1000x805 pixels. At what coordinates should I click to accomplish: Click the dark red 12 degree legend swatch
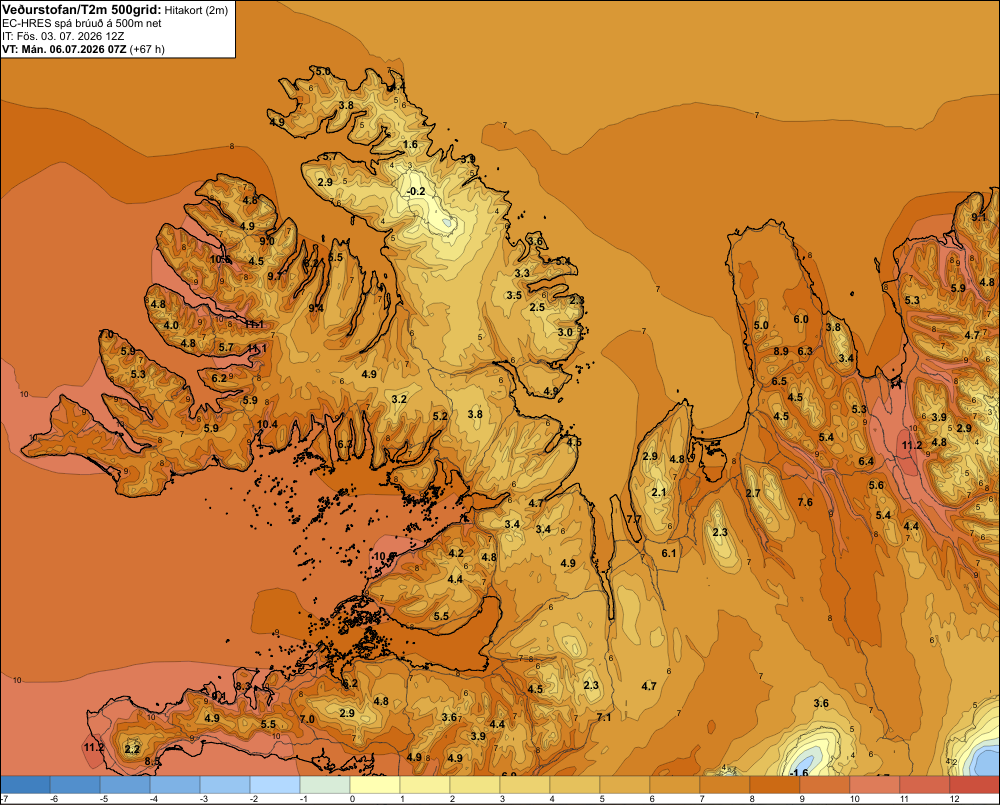[x=974, y=784]
